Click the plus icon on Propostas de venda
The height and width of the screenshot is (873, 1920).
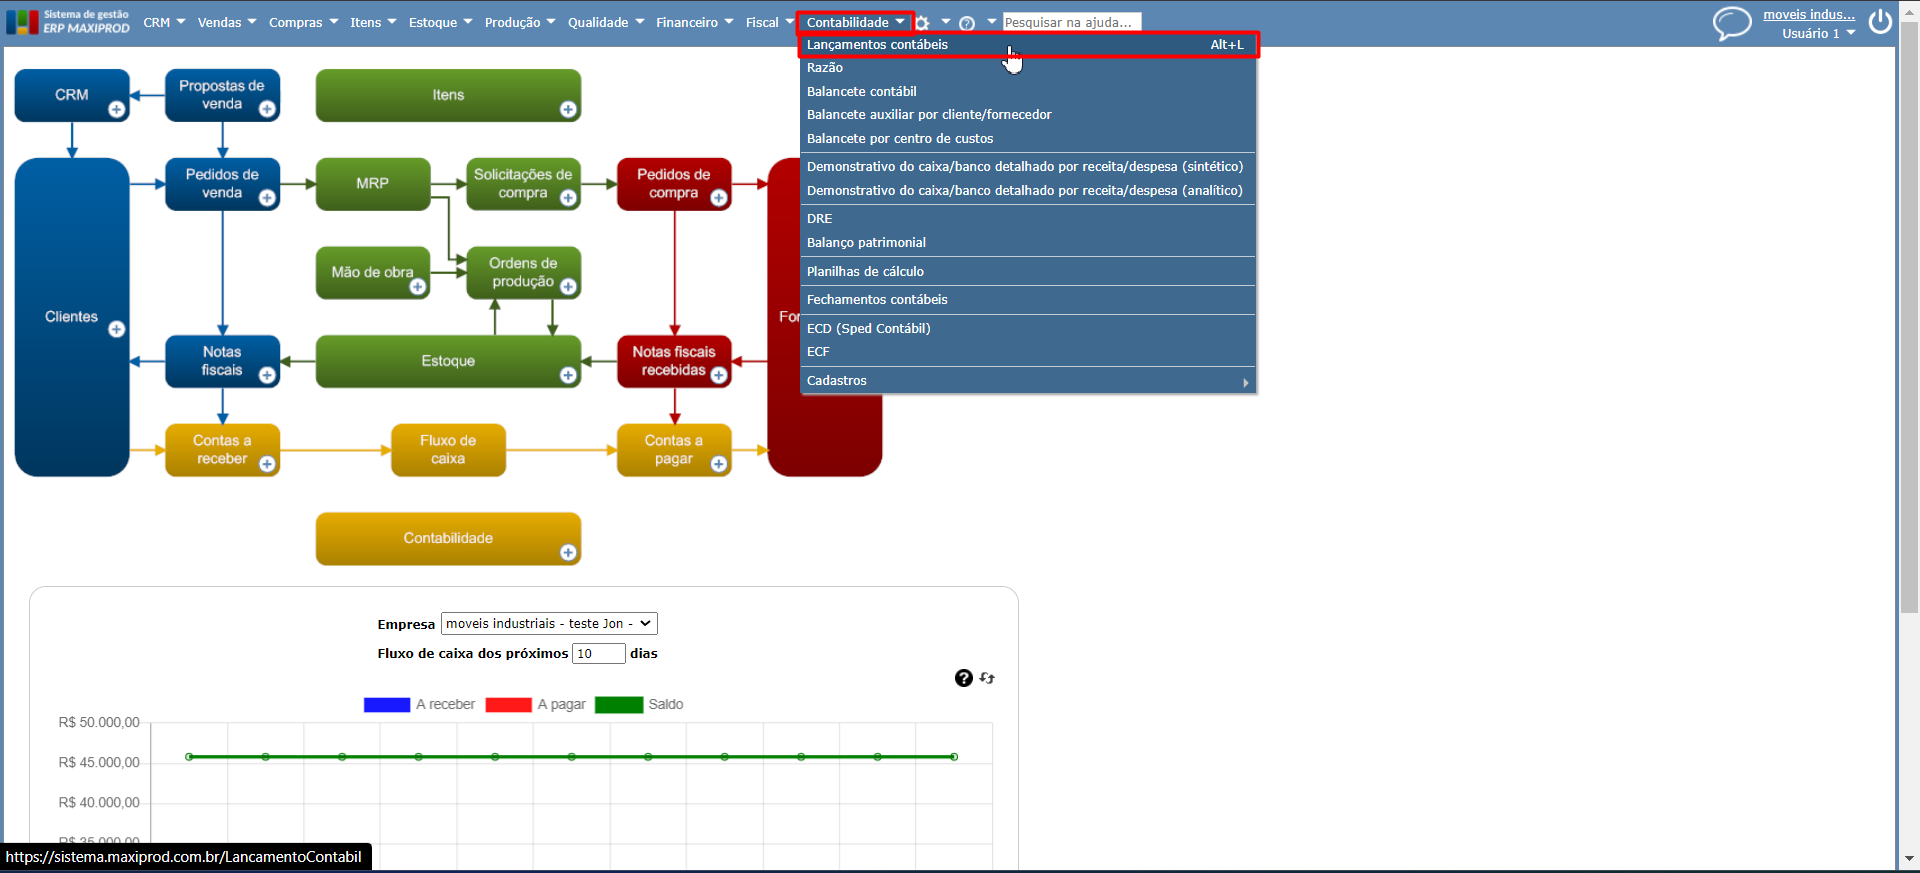click(267, 110)
